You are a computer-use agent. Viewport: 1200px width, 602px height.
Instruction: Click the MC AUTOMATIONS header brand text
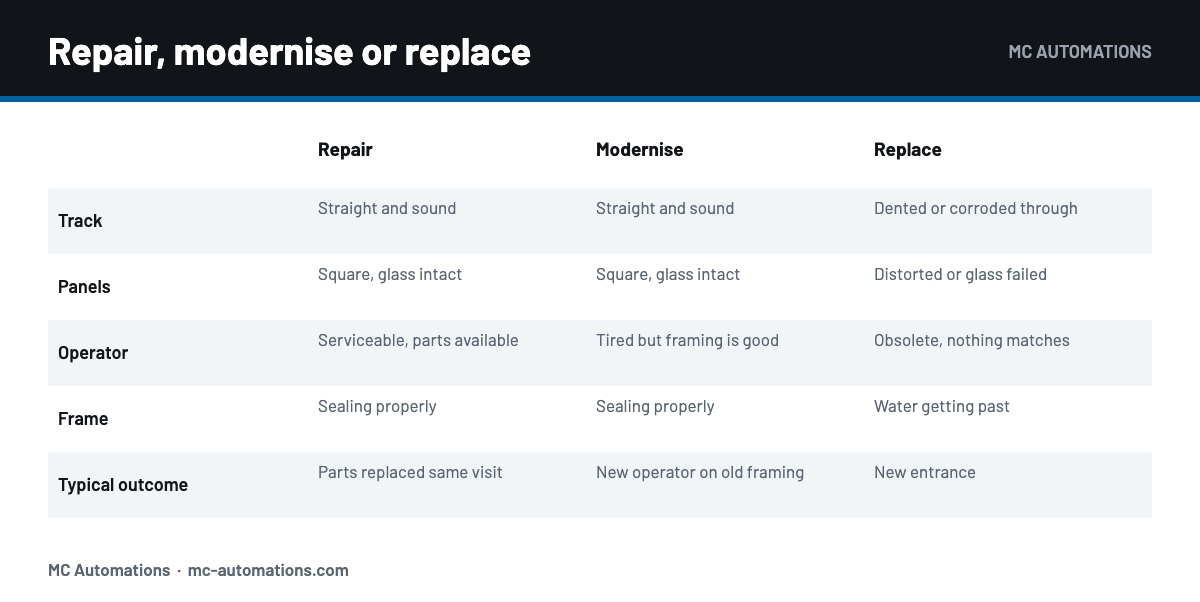(1080, 52)
